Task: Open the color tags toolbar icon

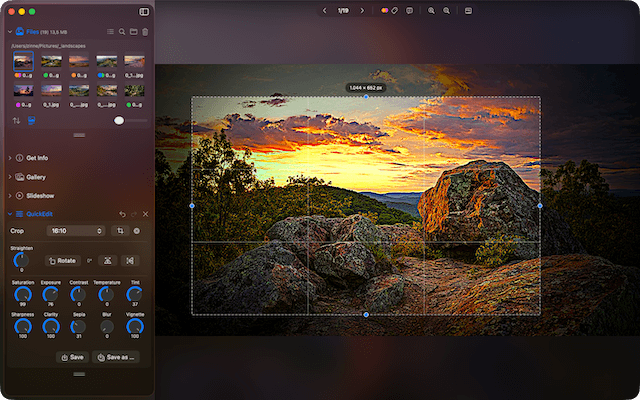Action: 386,10
